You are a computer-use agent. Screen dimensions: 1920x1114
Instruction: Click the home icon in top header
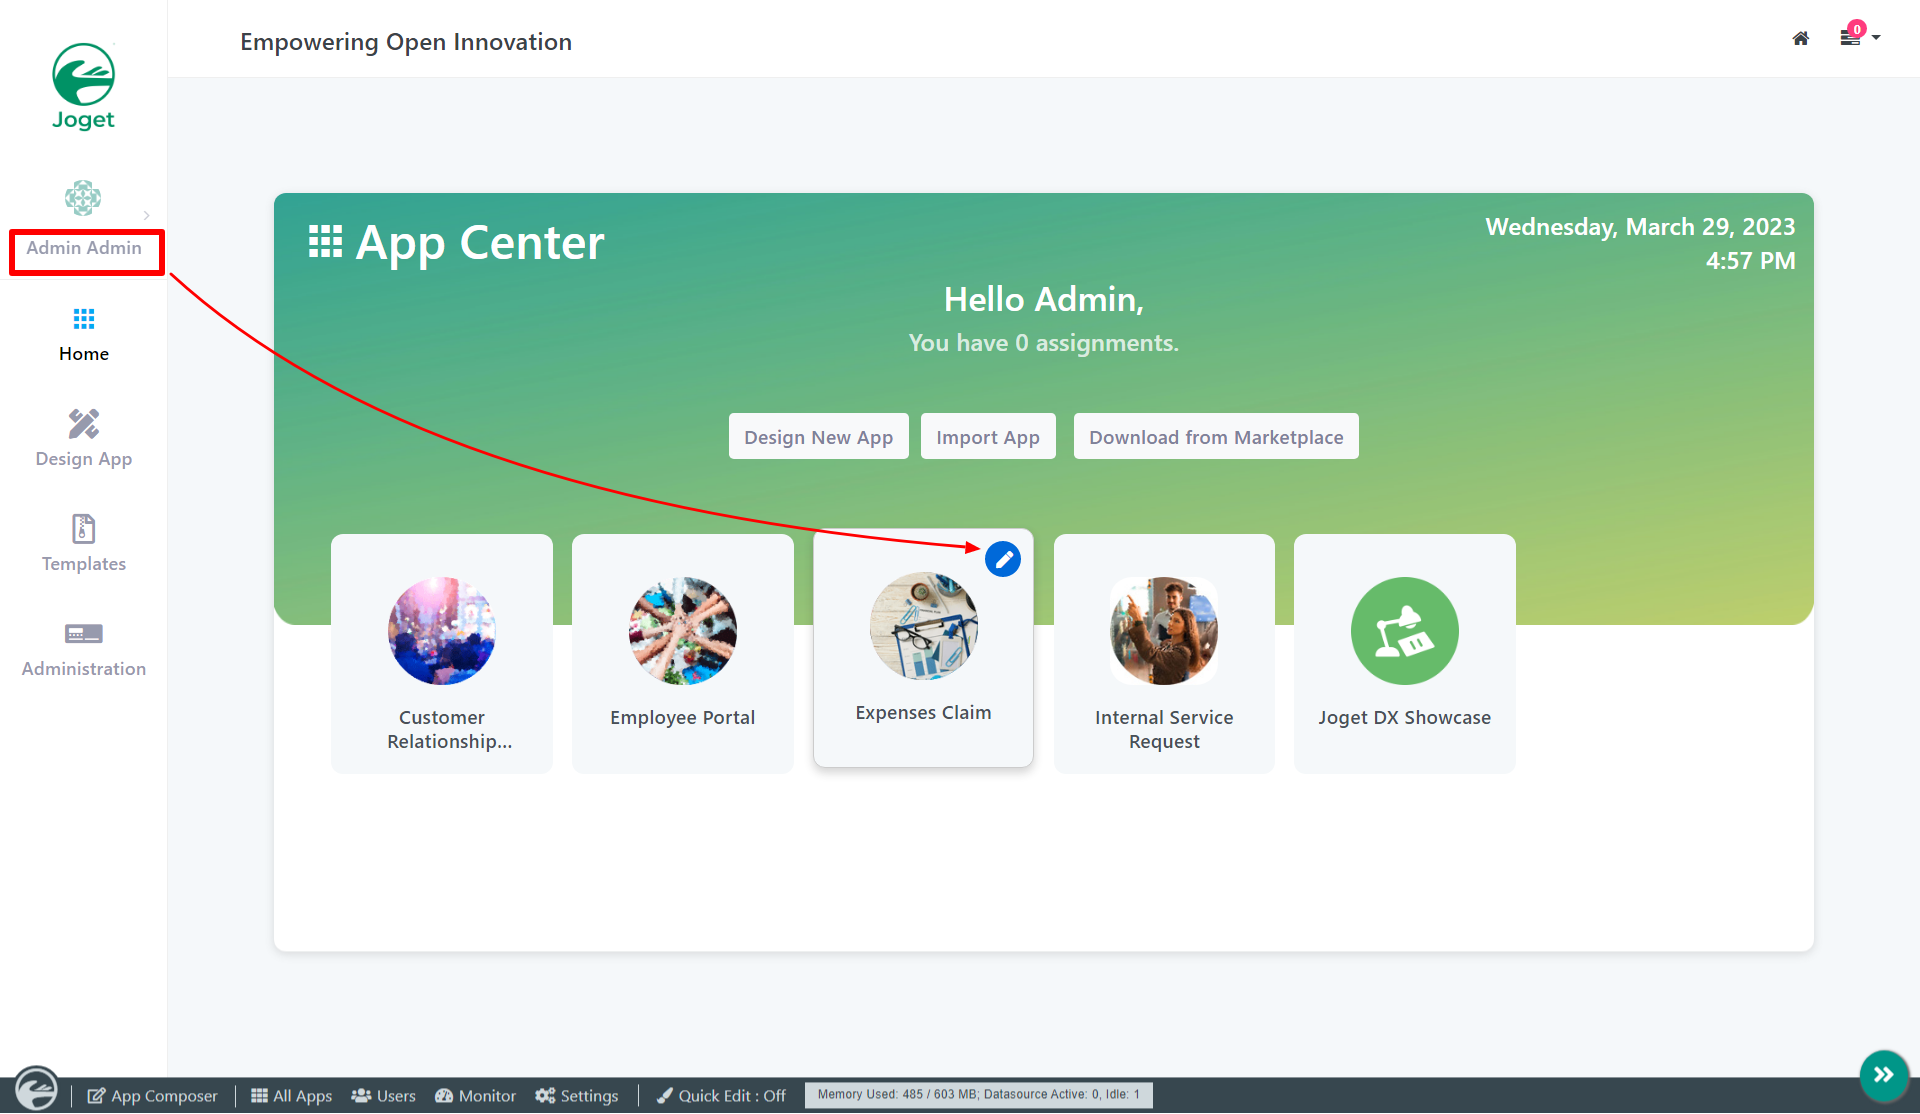coord(1800,38)
